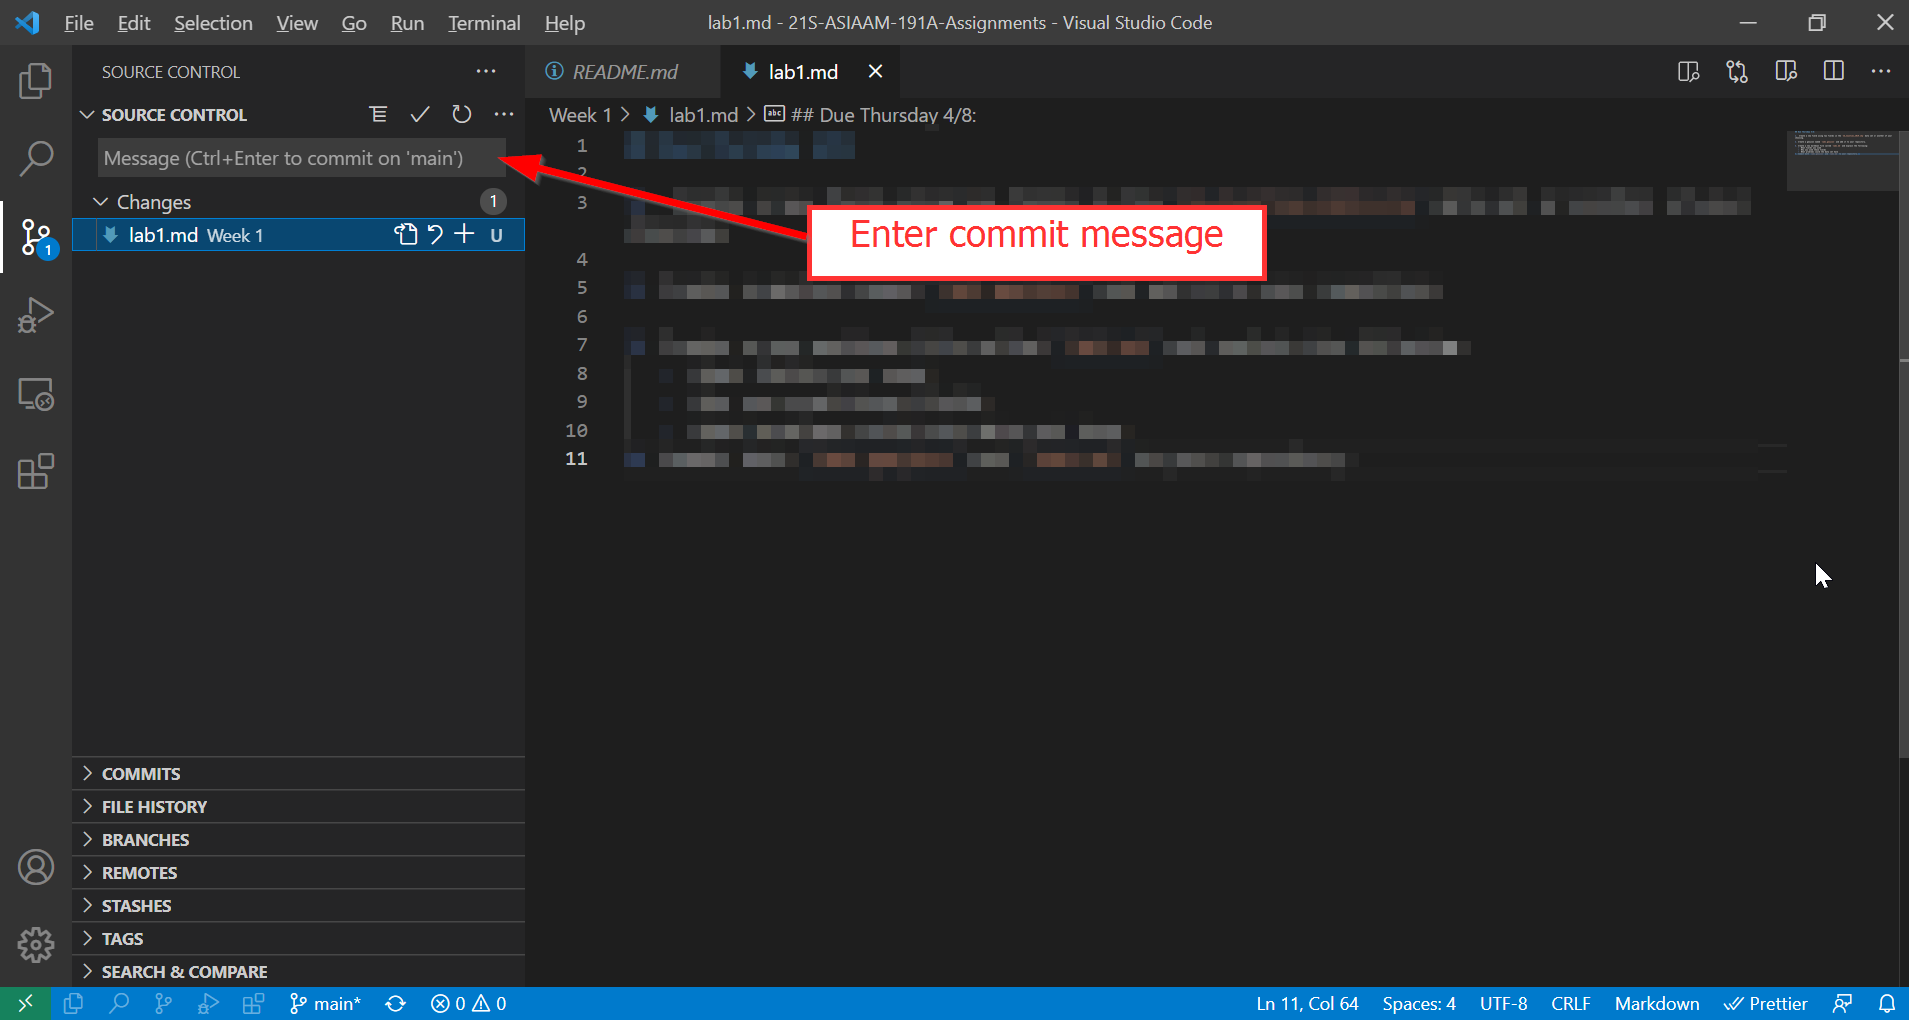This screenshot has height=1020, width=1909.
Task: Refresh the Source Control panel
Action: click(x=461, y=115)
